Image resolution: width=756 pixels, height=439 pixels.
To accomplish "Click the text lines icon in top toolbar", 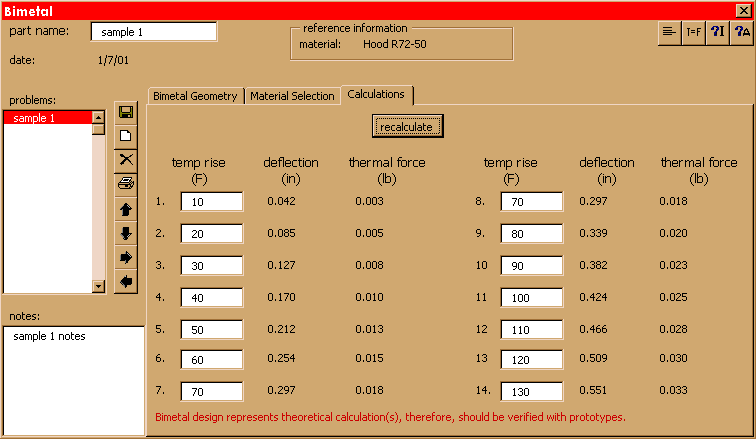I will tap(669, 32).
